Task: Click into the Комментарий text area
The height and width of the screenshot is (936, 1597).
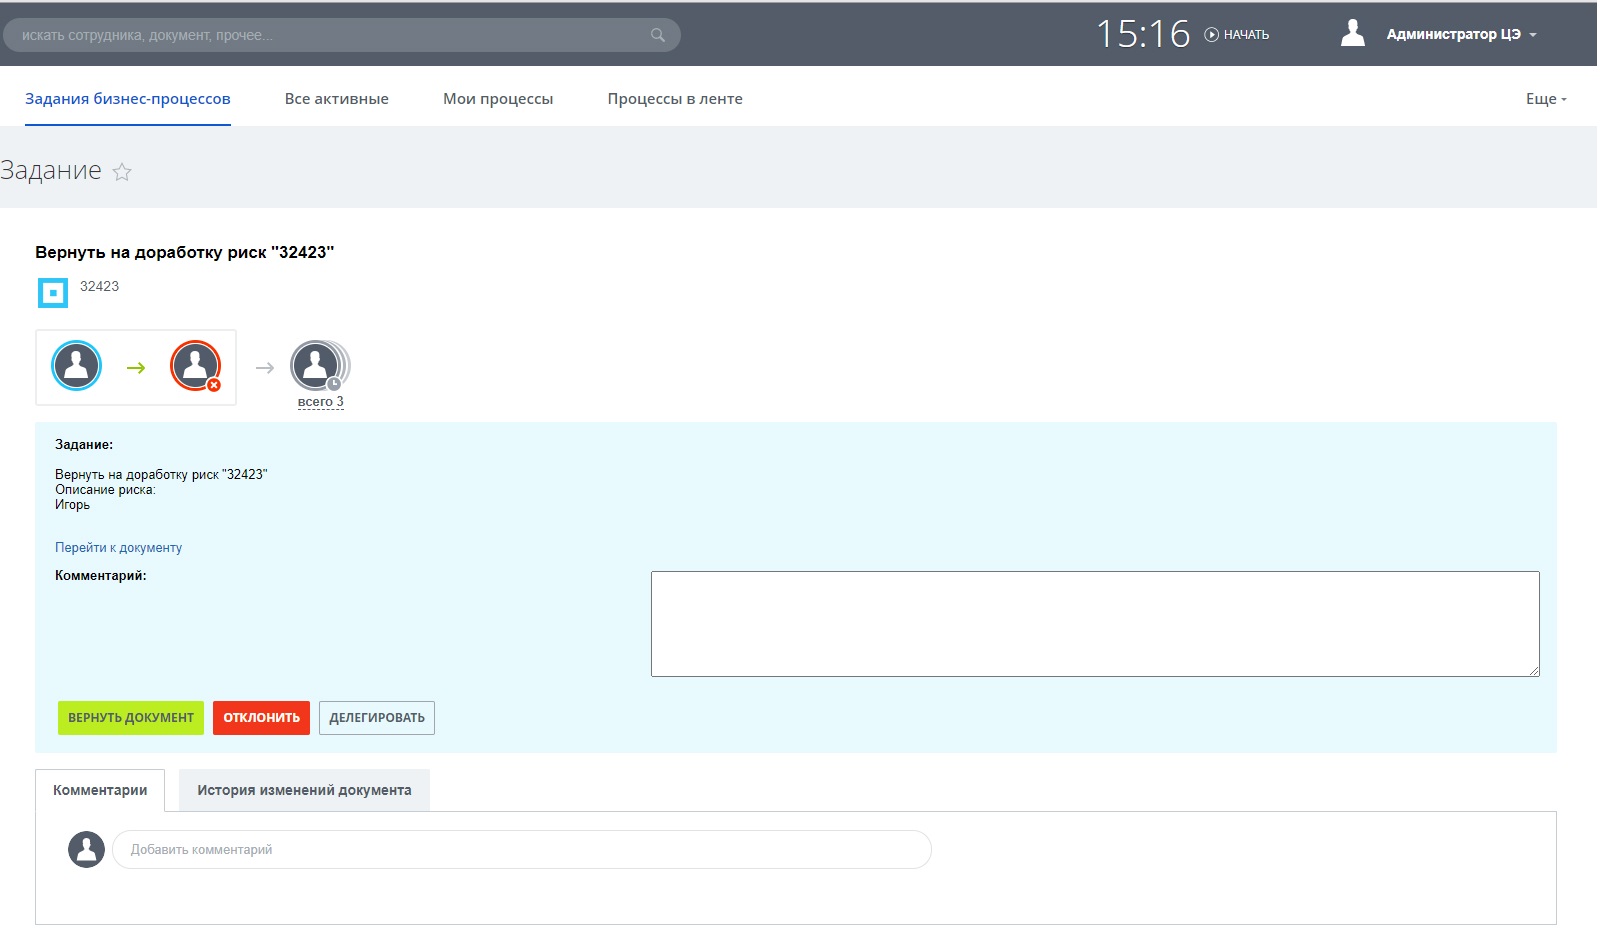Action: 1094,623
